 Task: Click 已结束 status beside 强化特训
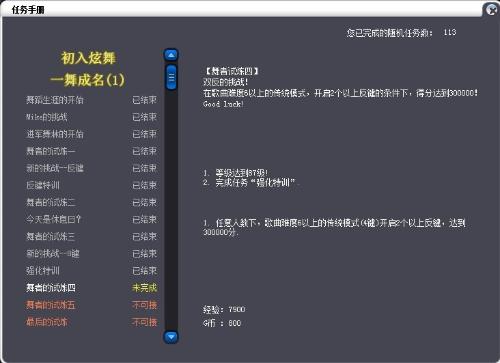144,271
